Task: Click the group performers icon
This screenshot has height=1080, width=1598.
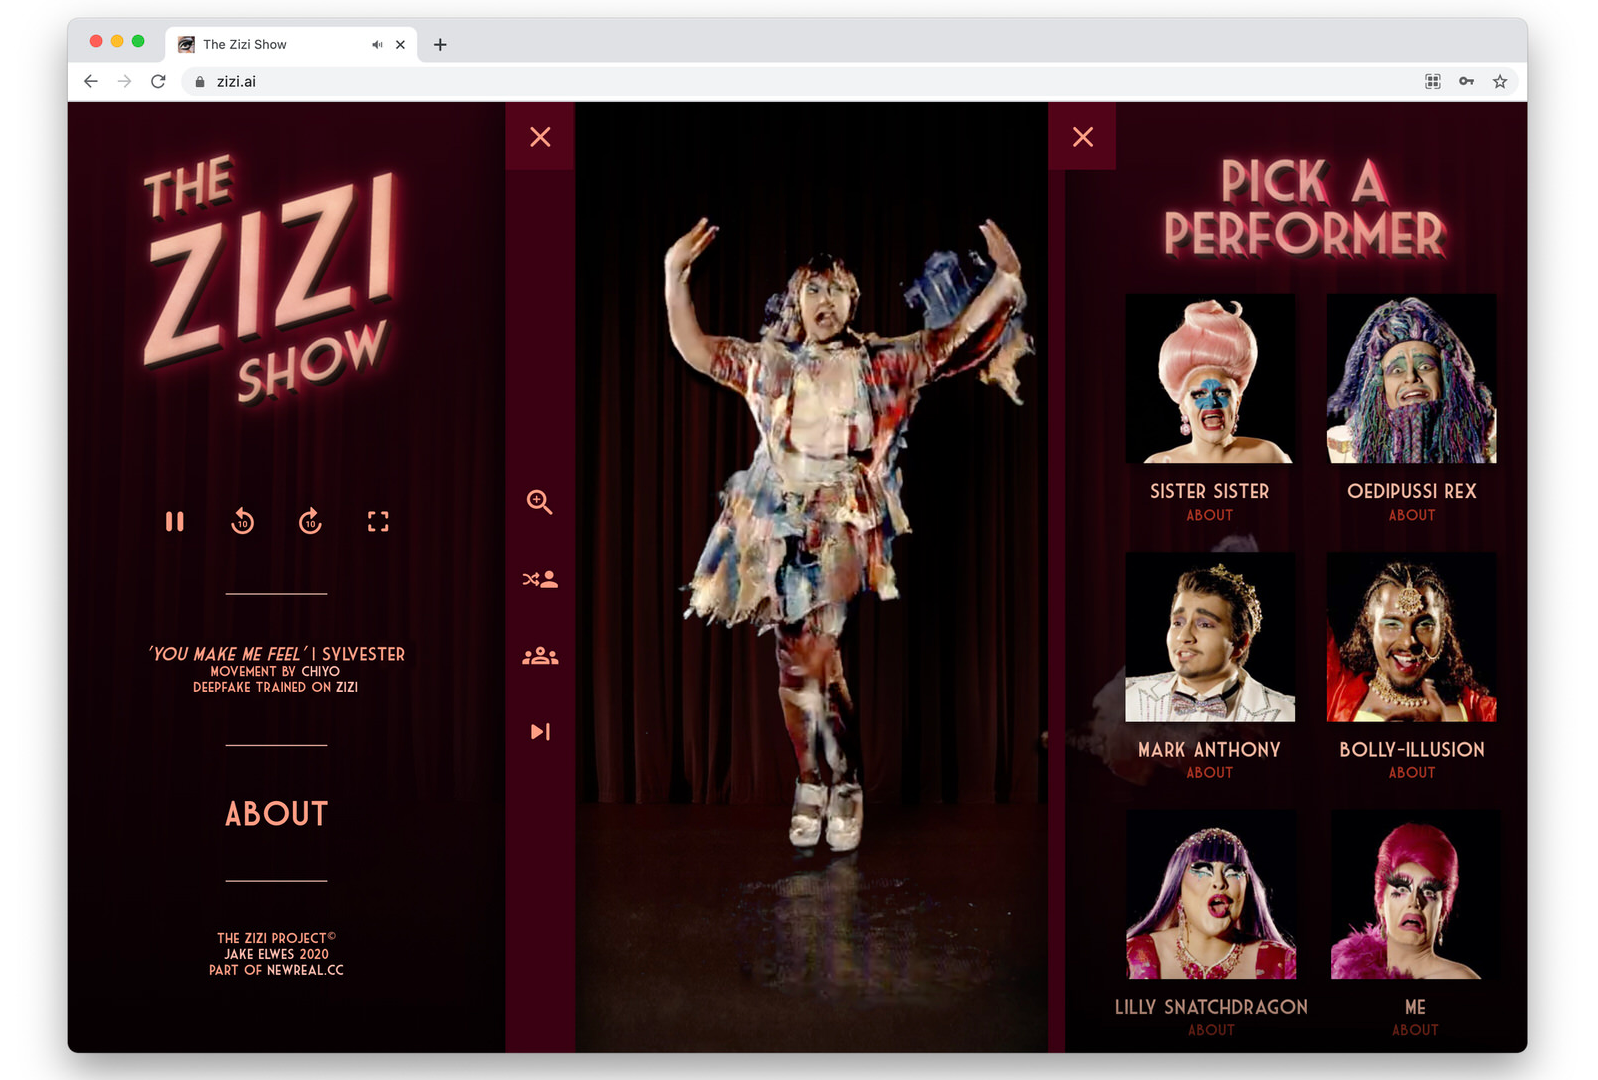Action: pos(540,656)
